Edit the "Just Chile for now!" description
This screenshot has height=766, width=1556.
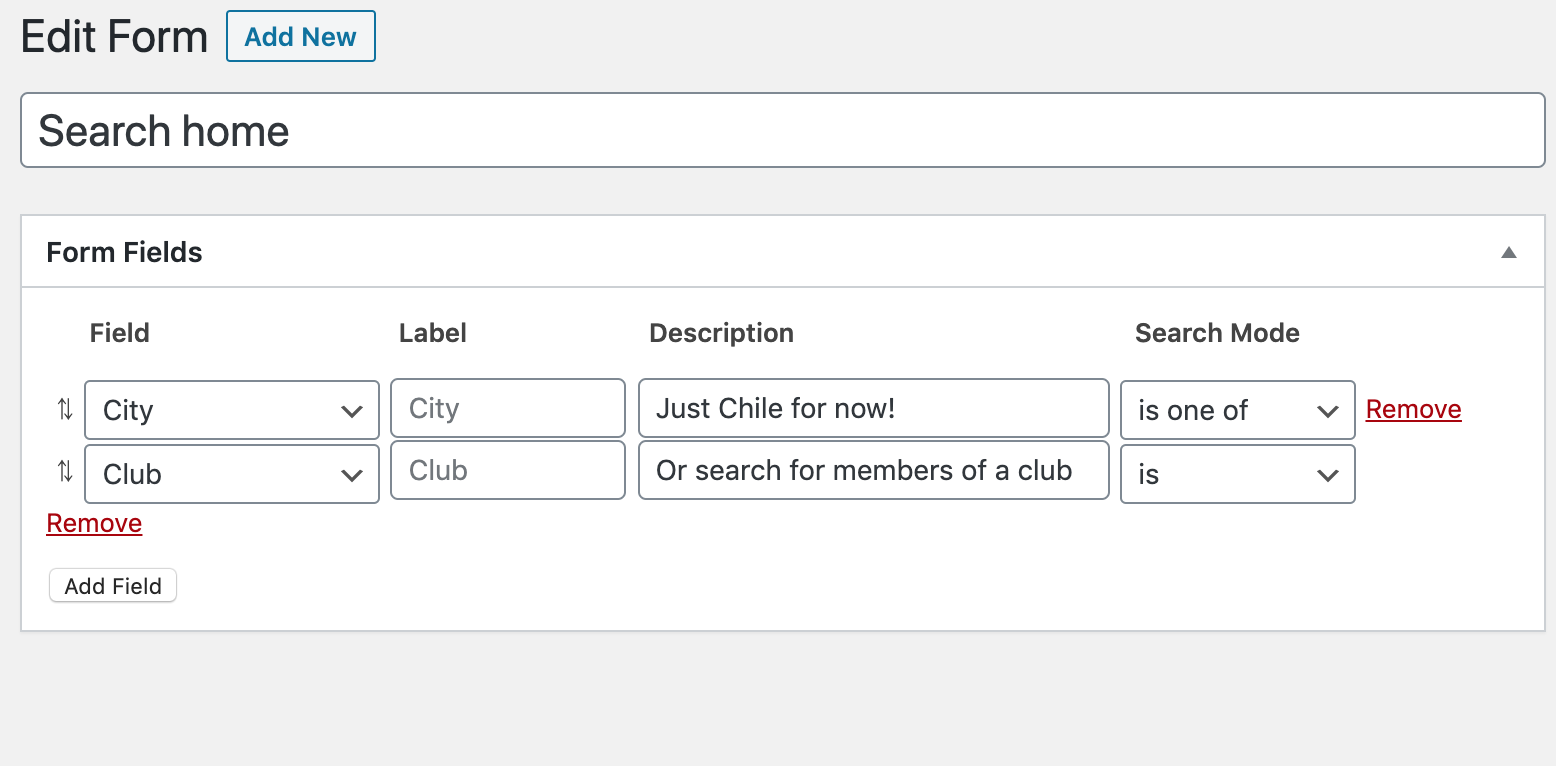pos(874,408)
